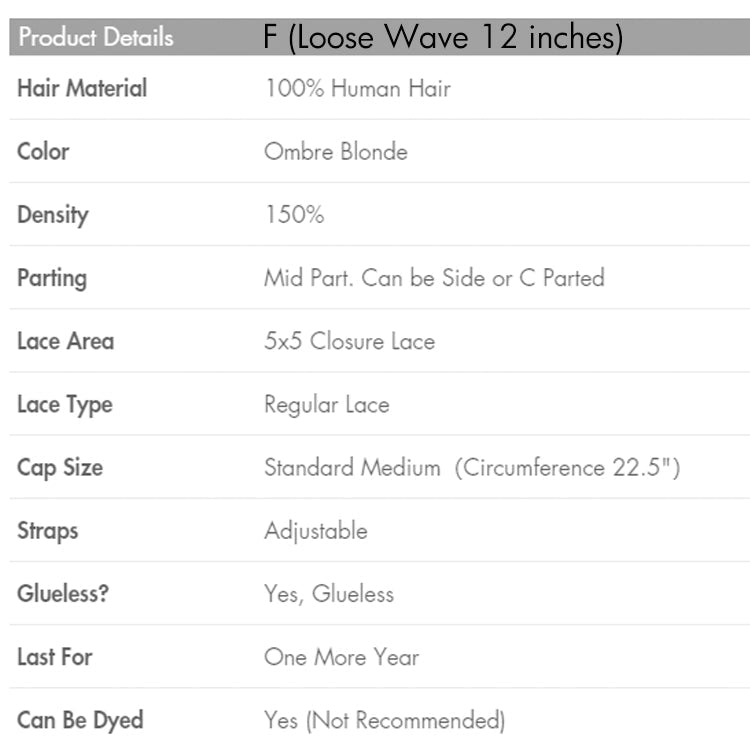The image size is (750, 750).
Task: Select the Cap Size row label
Action: [x=60, y=468]
